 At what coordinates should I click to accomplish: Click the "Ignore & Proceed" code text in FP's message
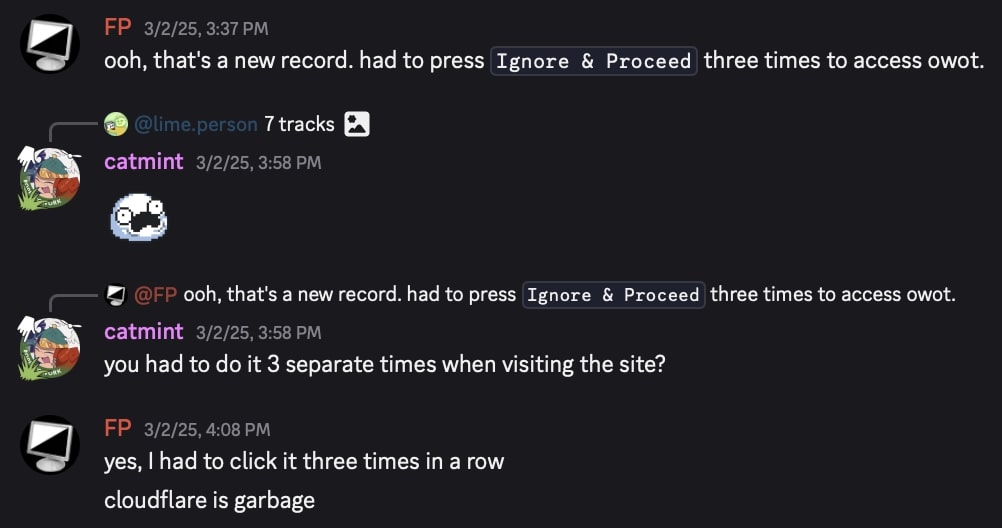click(x=594, y=61)
